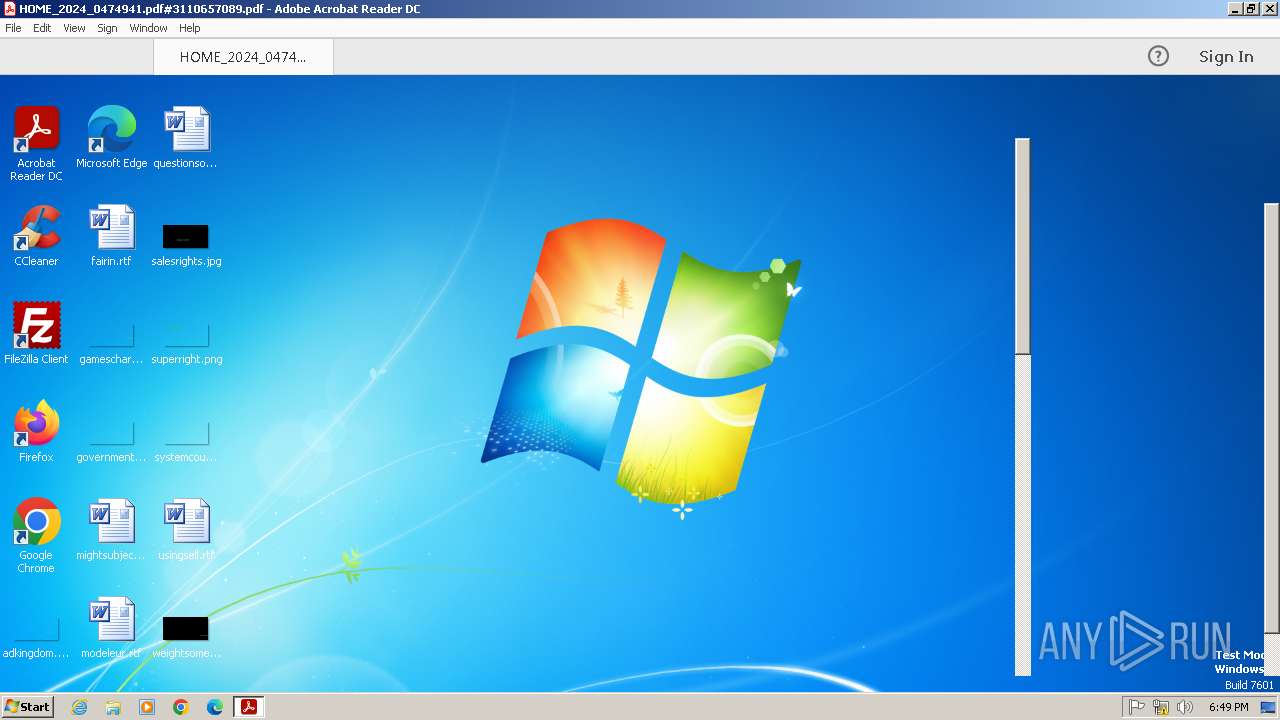
Task: Select the questionso... Word document icon
Action: pos(186,138)
